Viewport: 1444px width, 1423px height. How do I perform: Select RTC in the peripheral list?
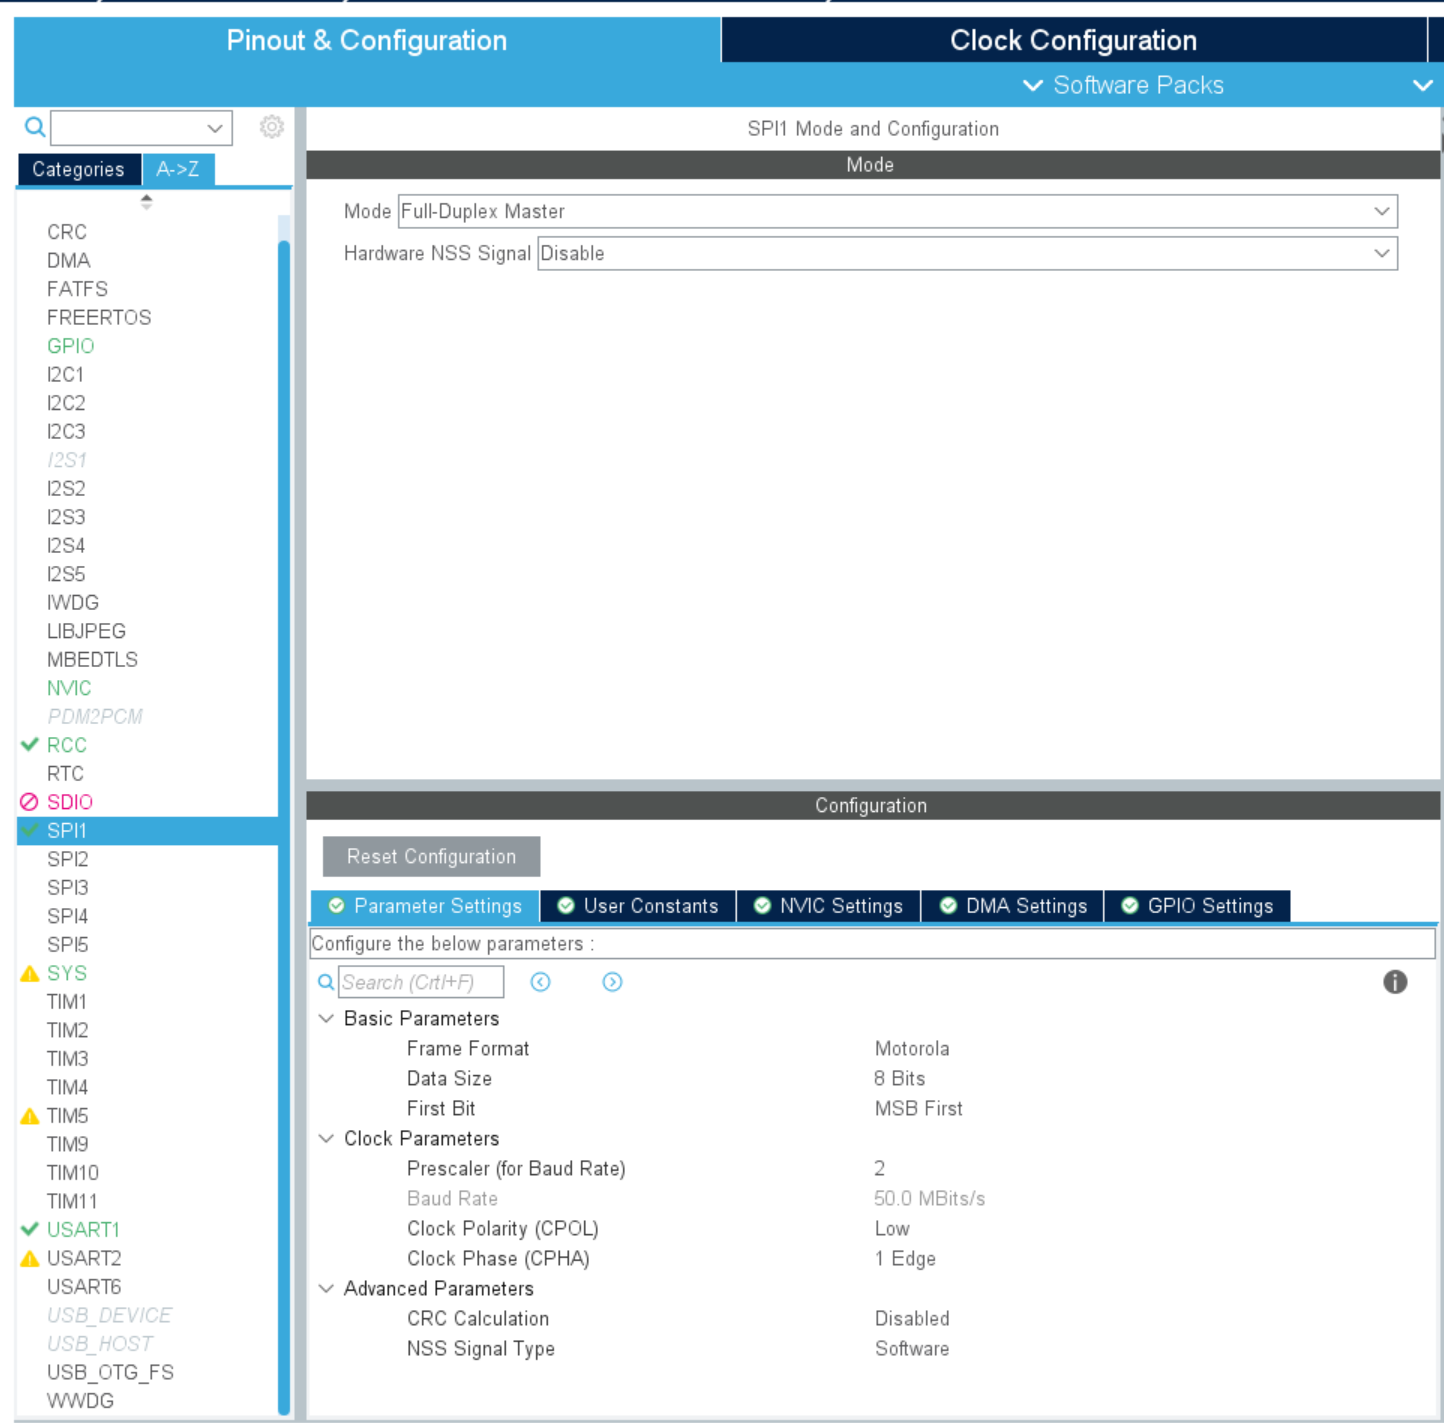65,773
